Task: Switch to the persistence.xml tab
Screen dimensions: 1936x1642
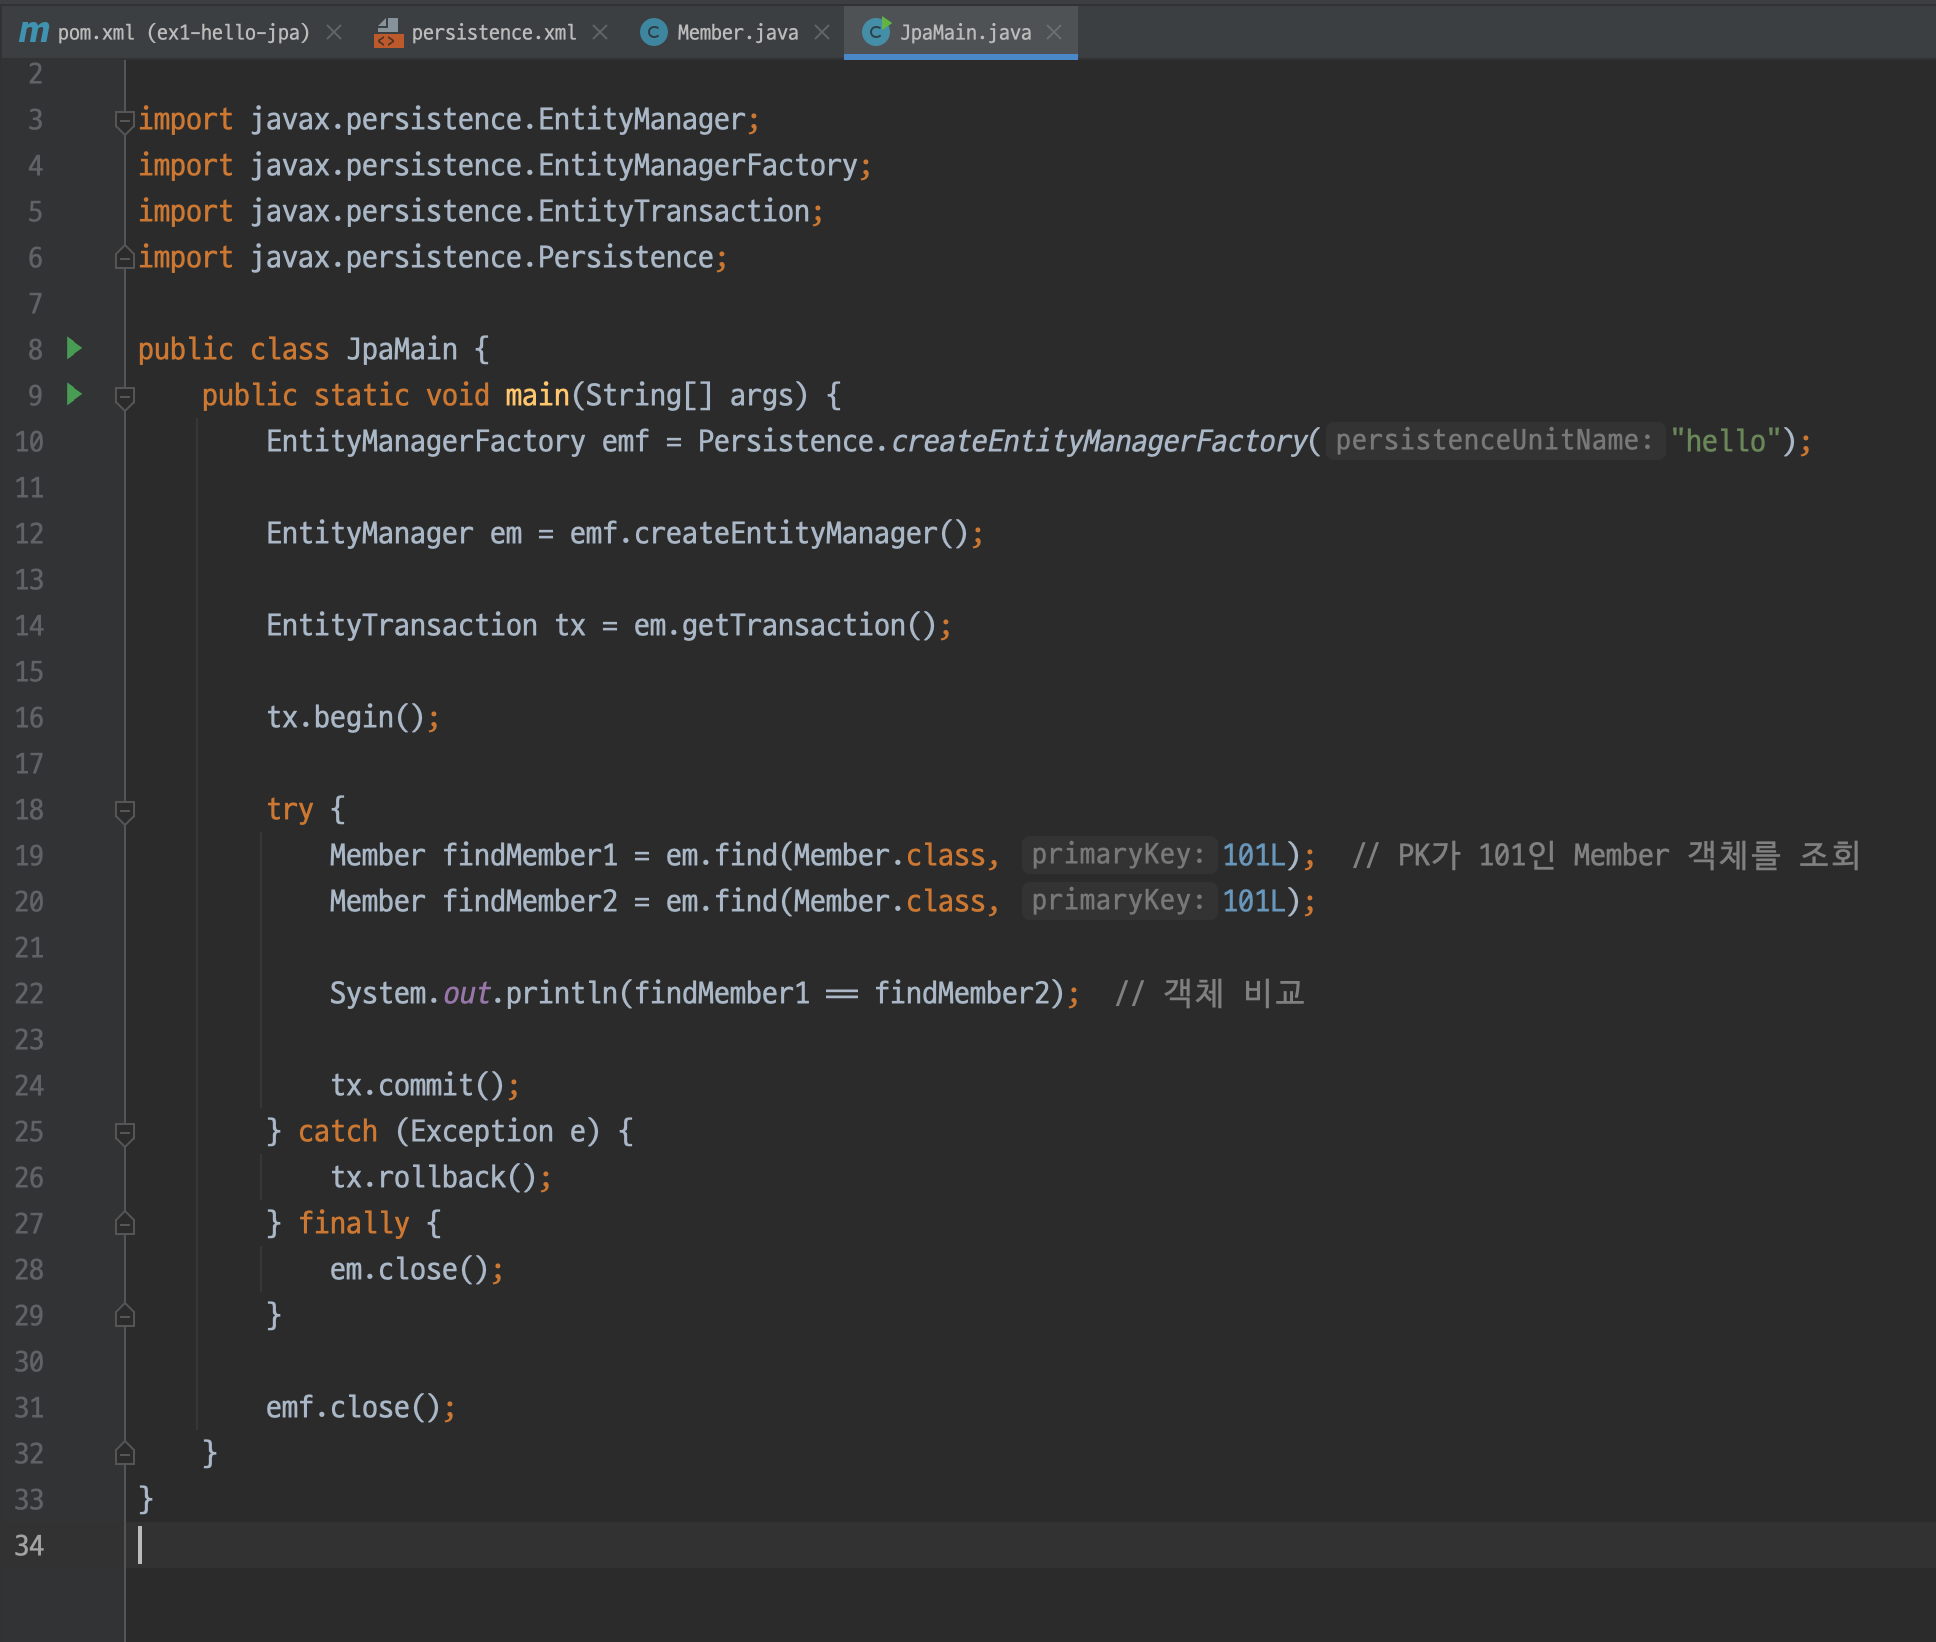Action: pos(493,32)
